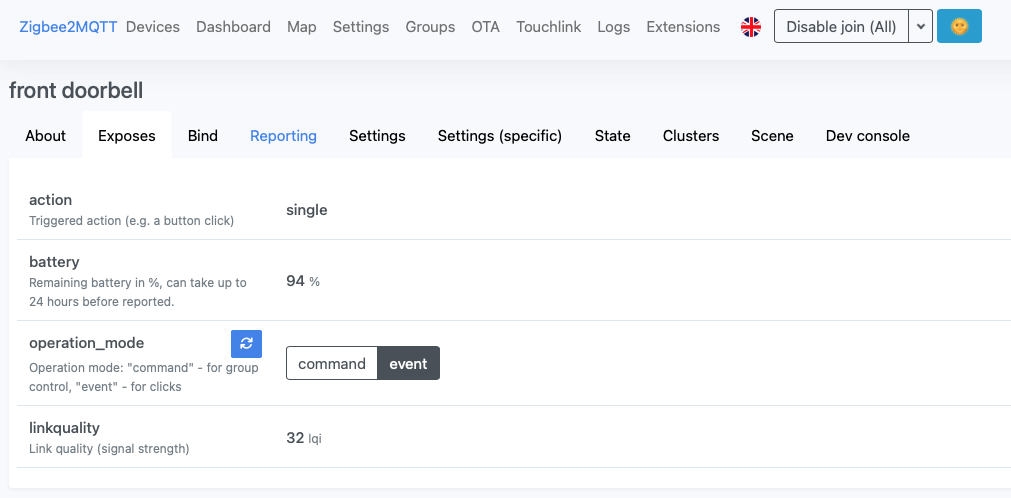Open the Devices page

coord(153,27)
